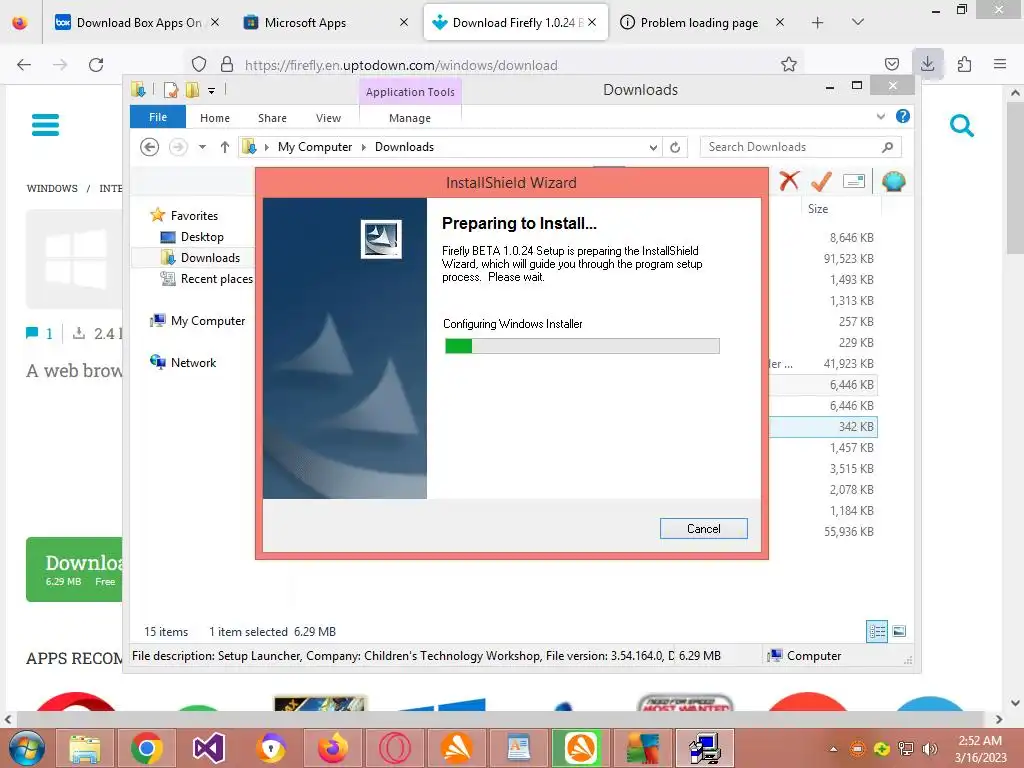Close the Download Firefly browser tab
This screenshot has height=768, width=1024.
[x=592, y=22]
